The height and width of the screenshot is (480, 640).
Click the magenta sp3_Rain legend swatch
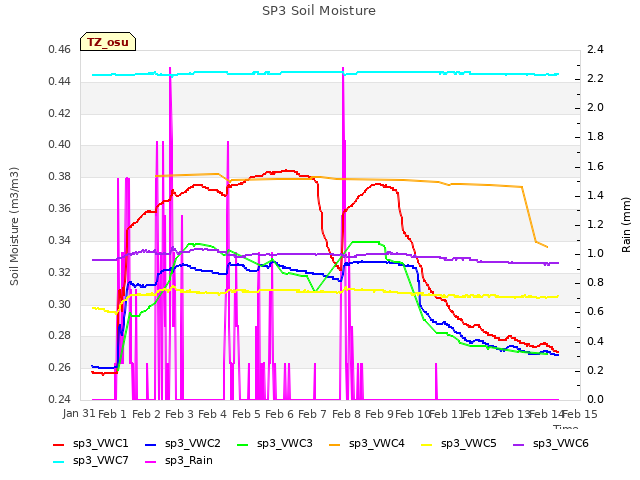tap(151, 462)
